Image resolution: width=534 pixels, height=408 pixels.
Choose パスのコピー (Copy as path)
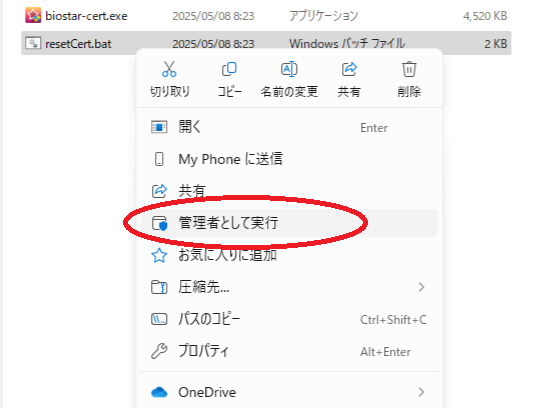(289, 319)
